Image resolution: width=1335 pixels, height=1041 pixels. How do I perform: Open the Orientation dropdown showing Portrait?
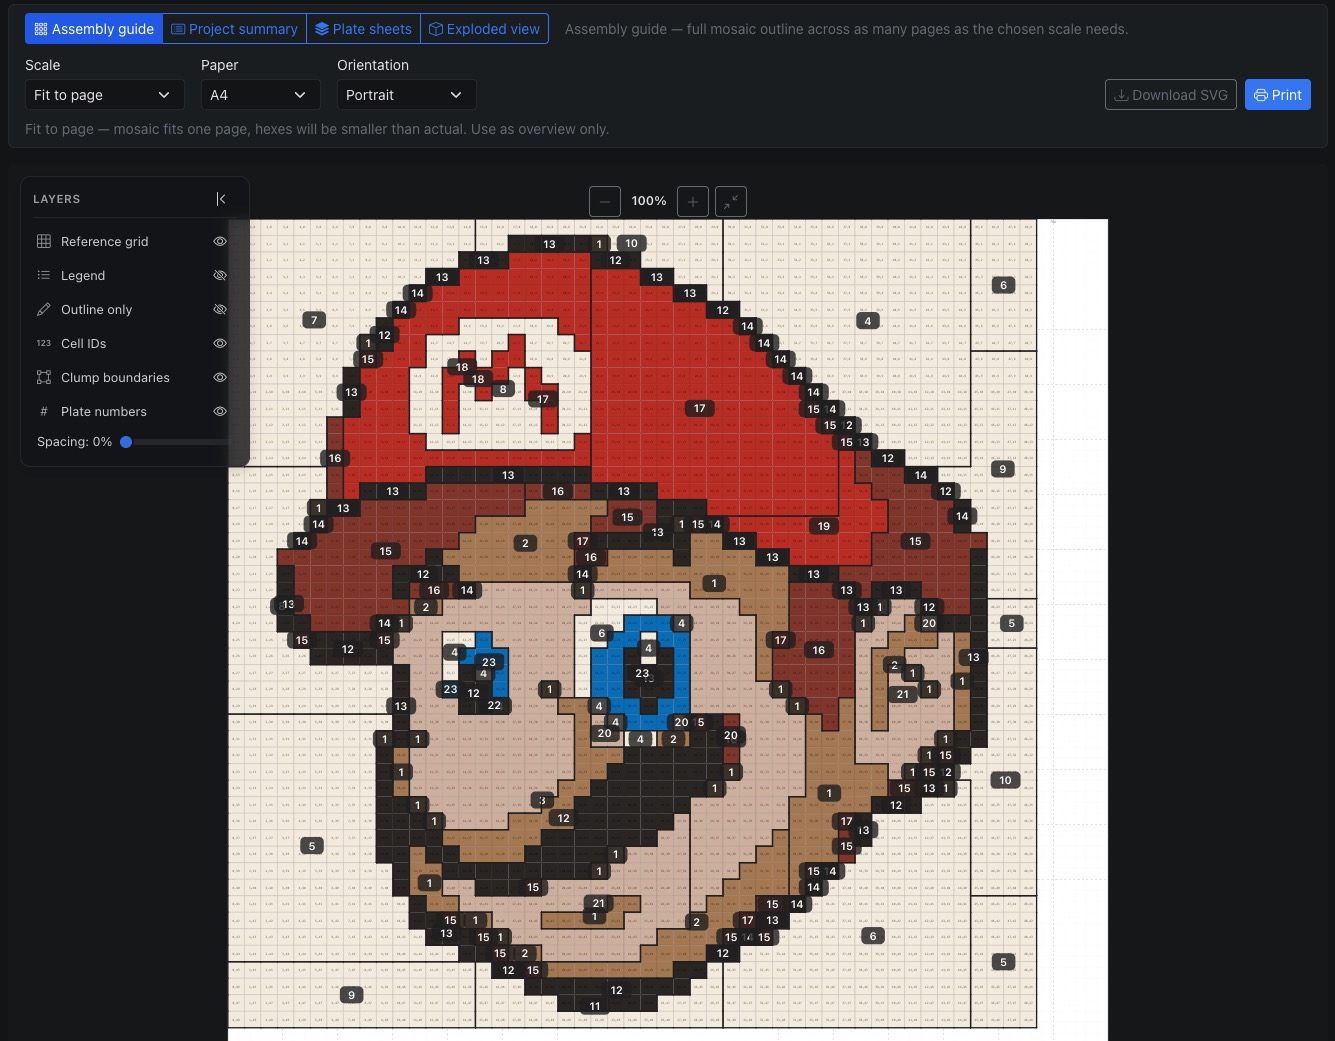[406, 95]
